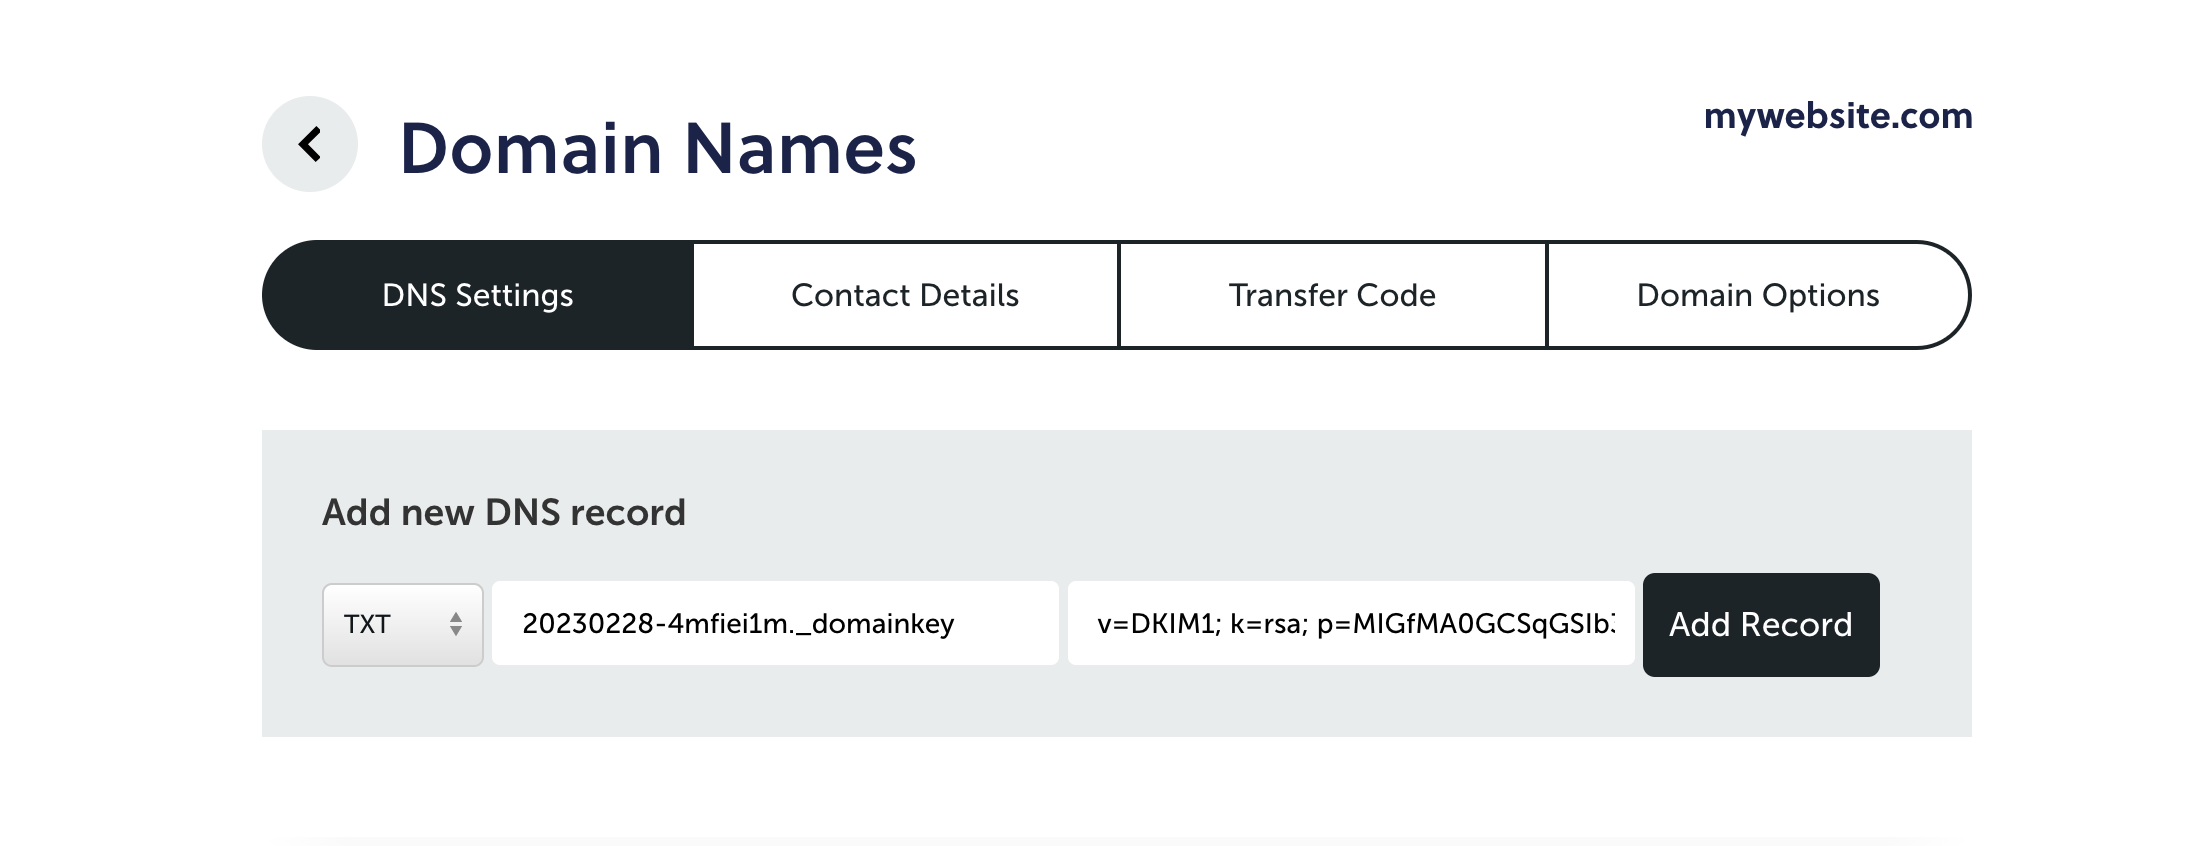The width and height of the screenshot is (2190, 846).
Task: Click the up/down arrows on the record type selector
Action: click(x=456, y=625)
